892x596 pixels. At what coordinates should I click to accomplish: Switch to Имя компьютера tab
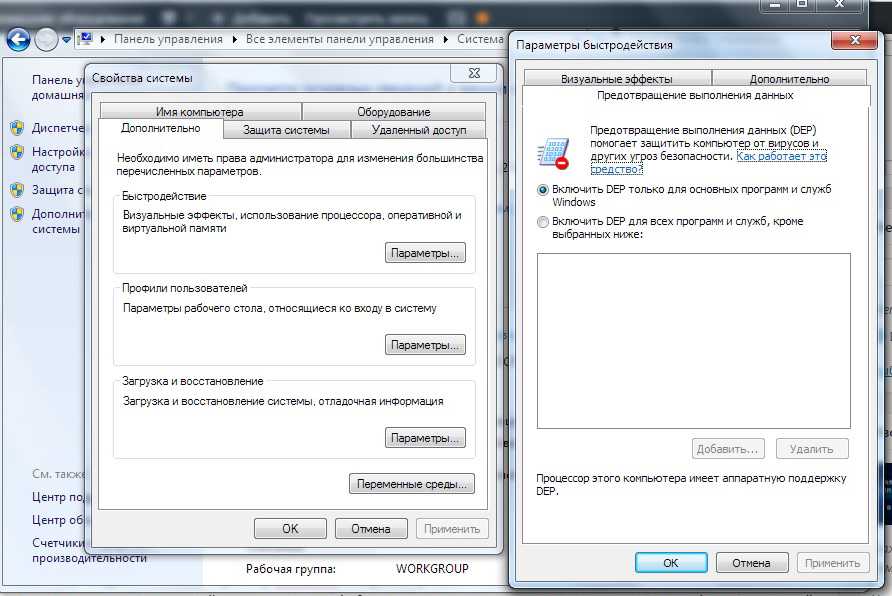pos(200,111)
